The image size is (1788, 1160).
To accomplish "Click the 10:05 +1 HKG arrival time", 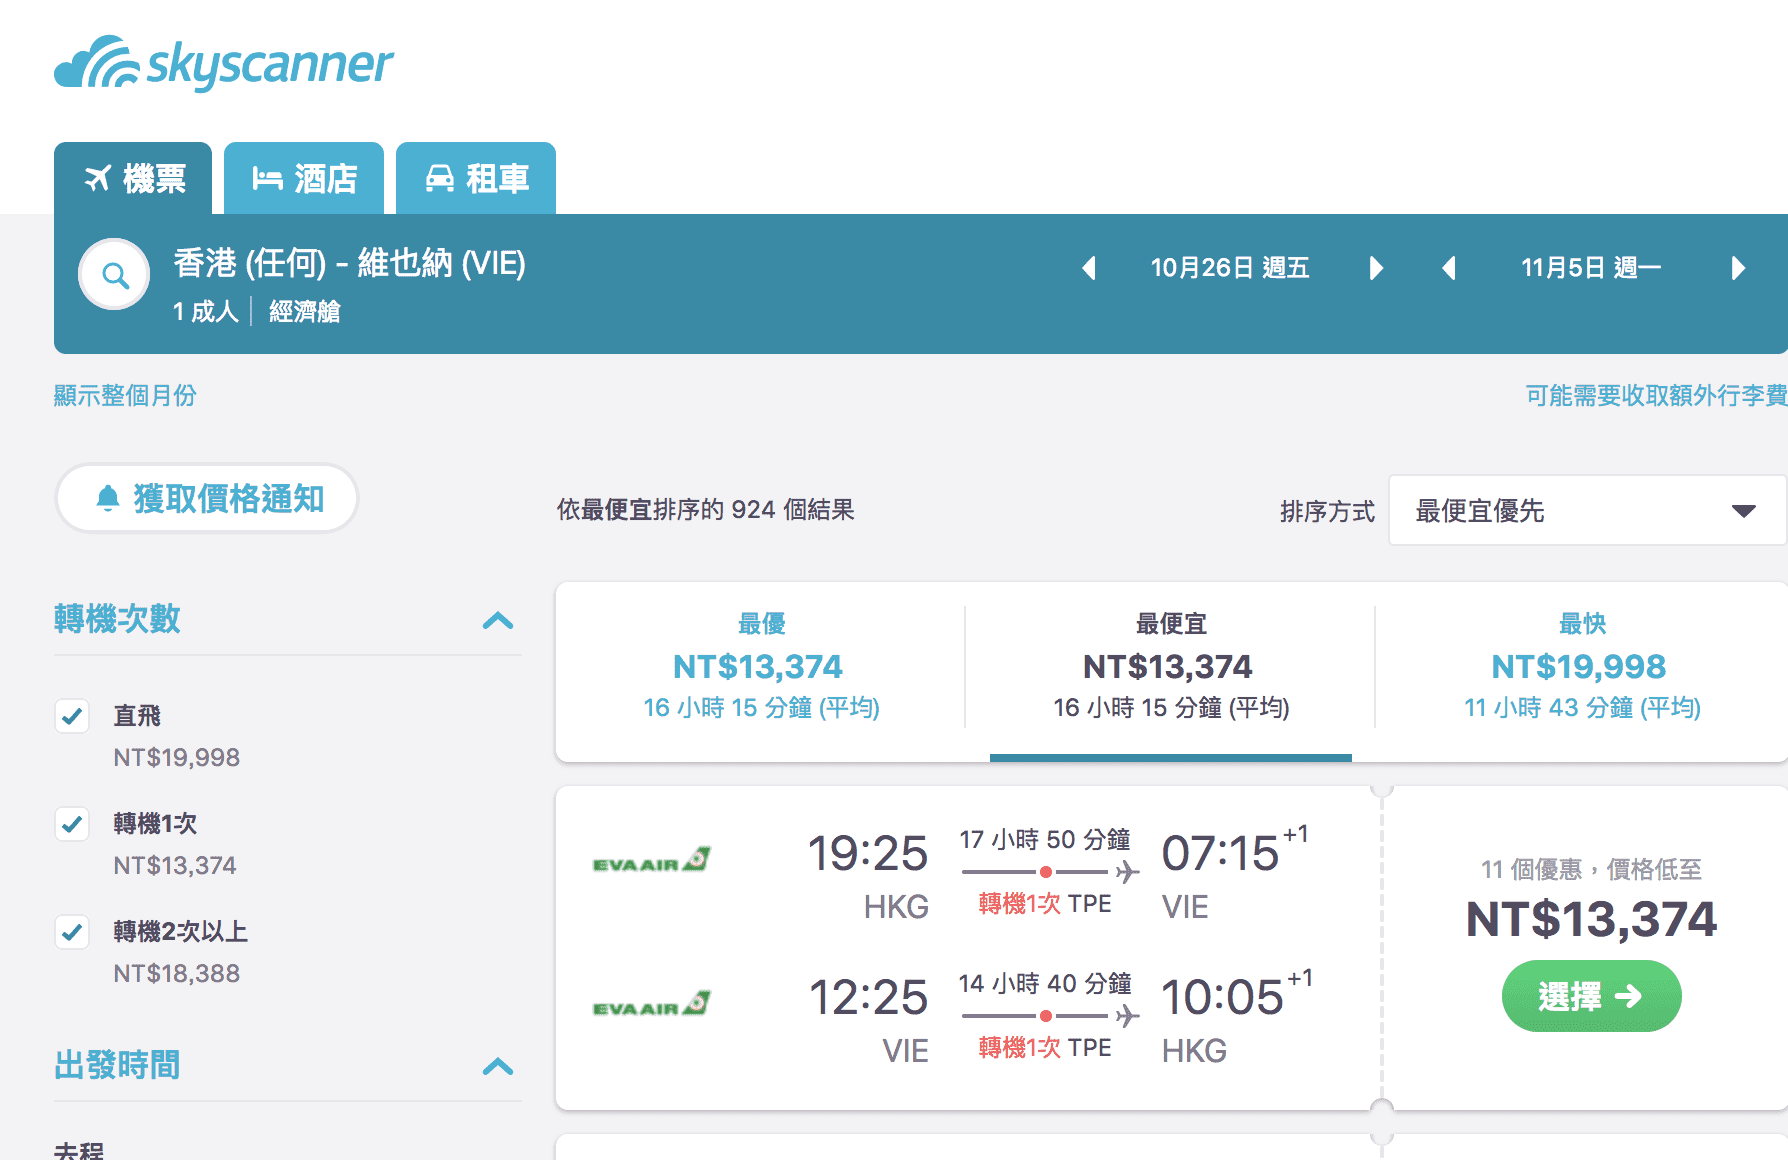I will click(1237, 996).
